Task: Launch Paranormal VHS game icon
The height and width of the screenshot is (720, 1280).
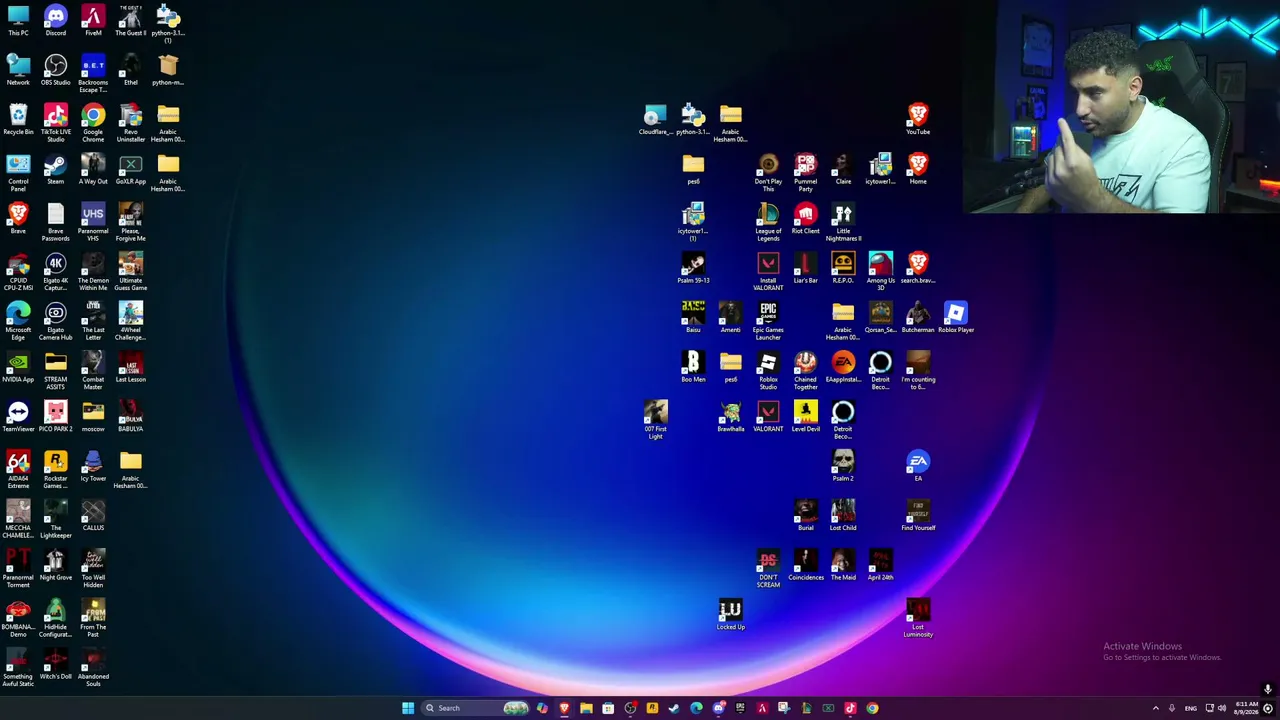Action: 93,221
